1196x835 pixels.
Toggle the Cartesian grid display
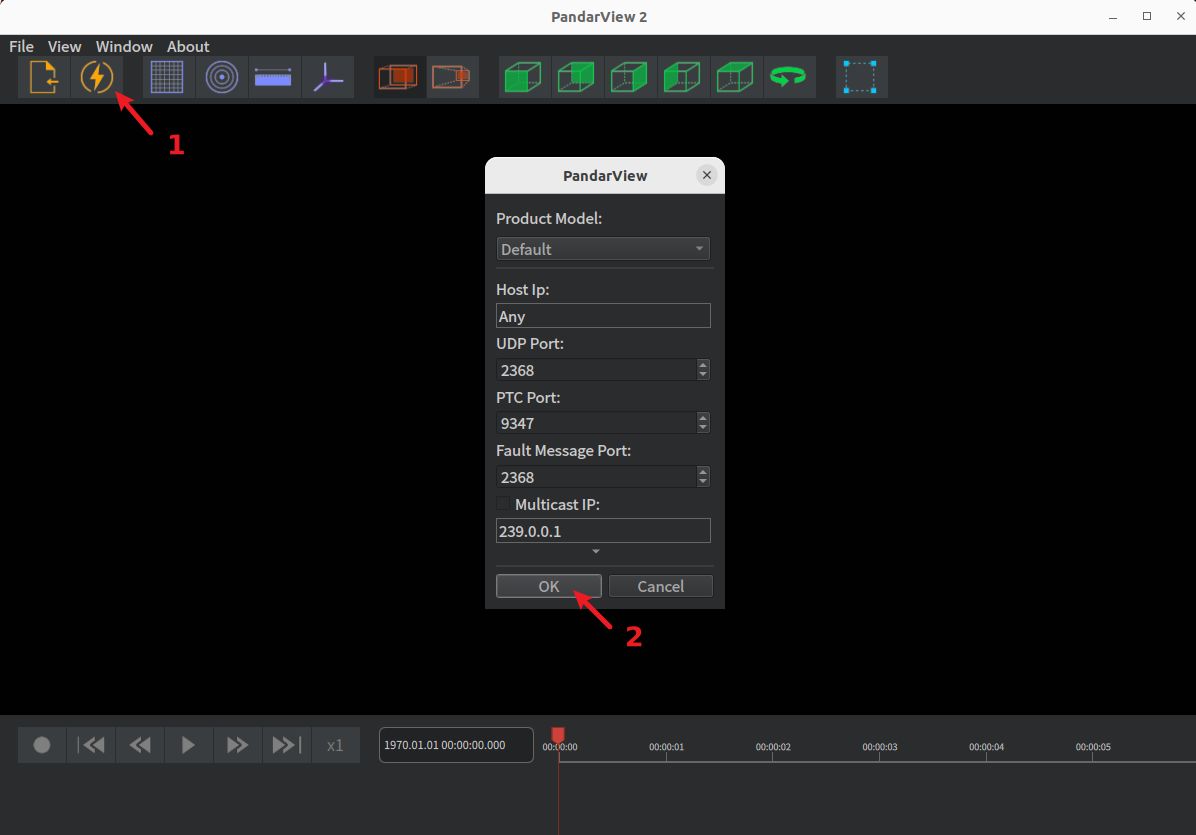(x=167, y=77)
